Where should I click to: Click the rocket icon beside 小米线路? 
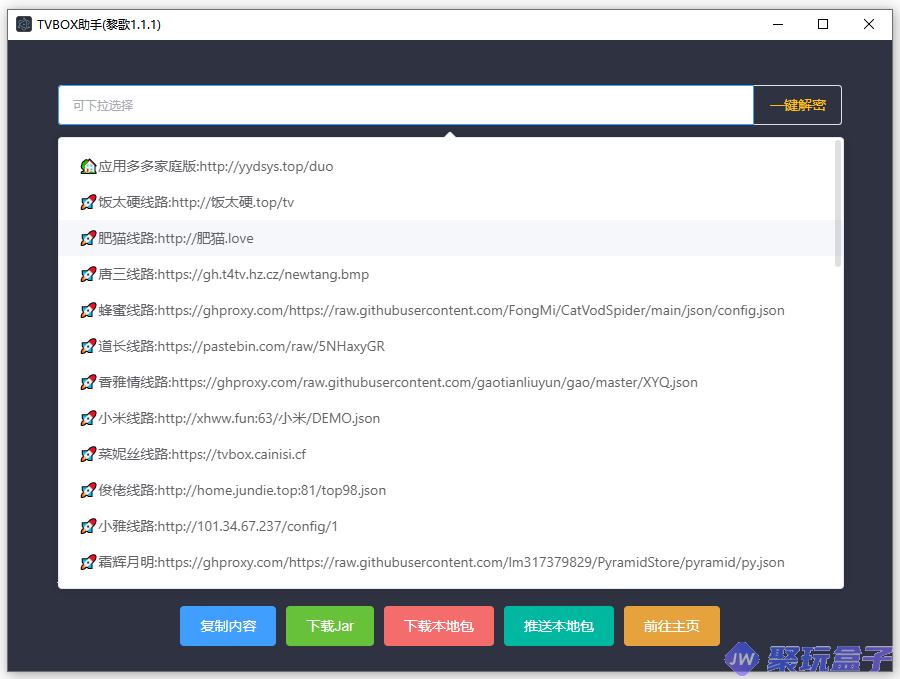pyautogui.click(x=88, y=418)
